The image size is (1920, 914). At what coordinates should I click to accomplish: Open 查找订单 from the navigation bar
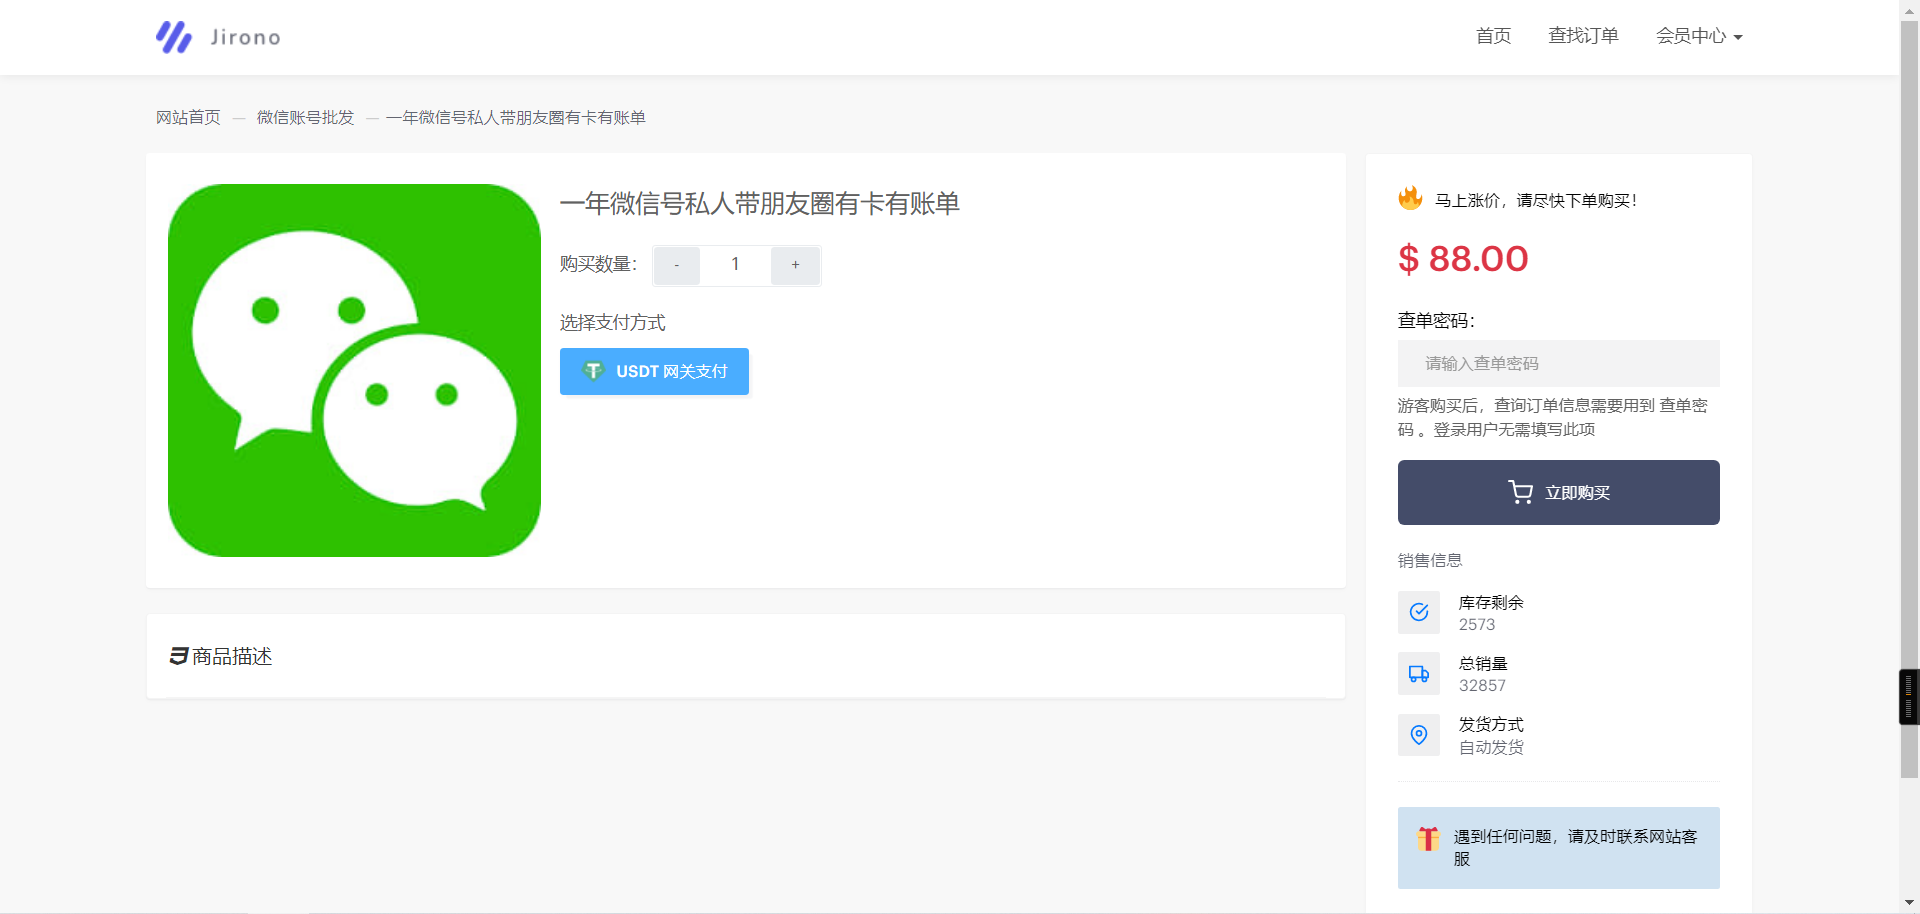(1583, 36)
